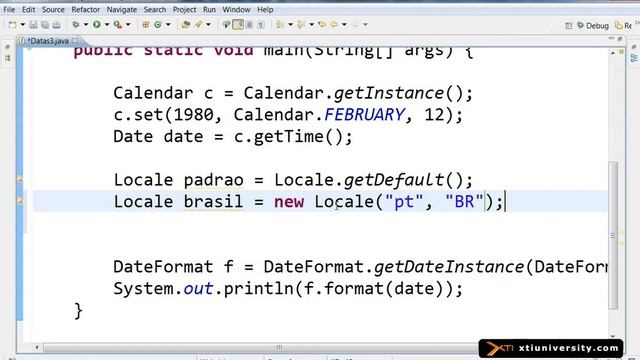The image size is (640, 360).
Task: Click the horizontal scrollbar left arrow
Action: point(37,347)
